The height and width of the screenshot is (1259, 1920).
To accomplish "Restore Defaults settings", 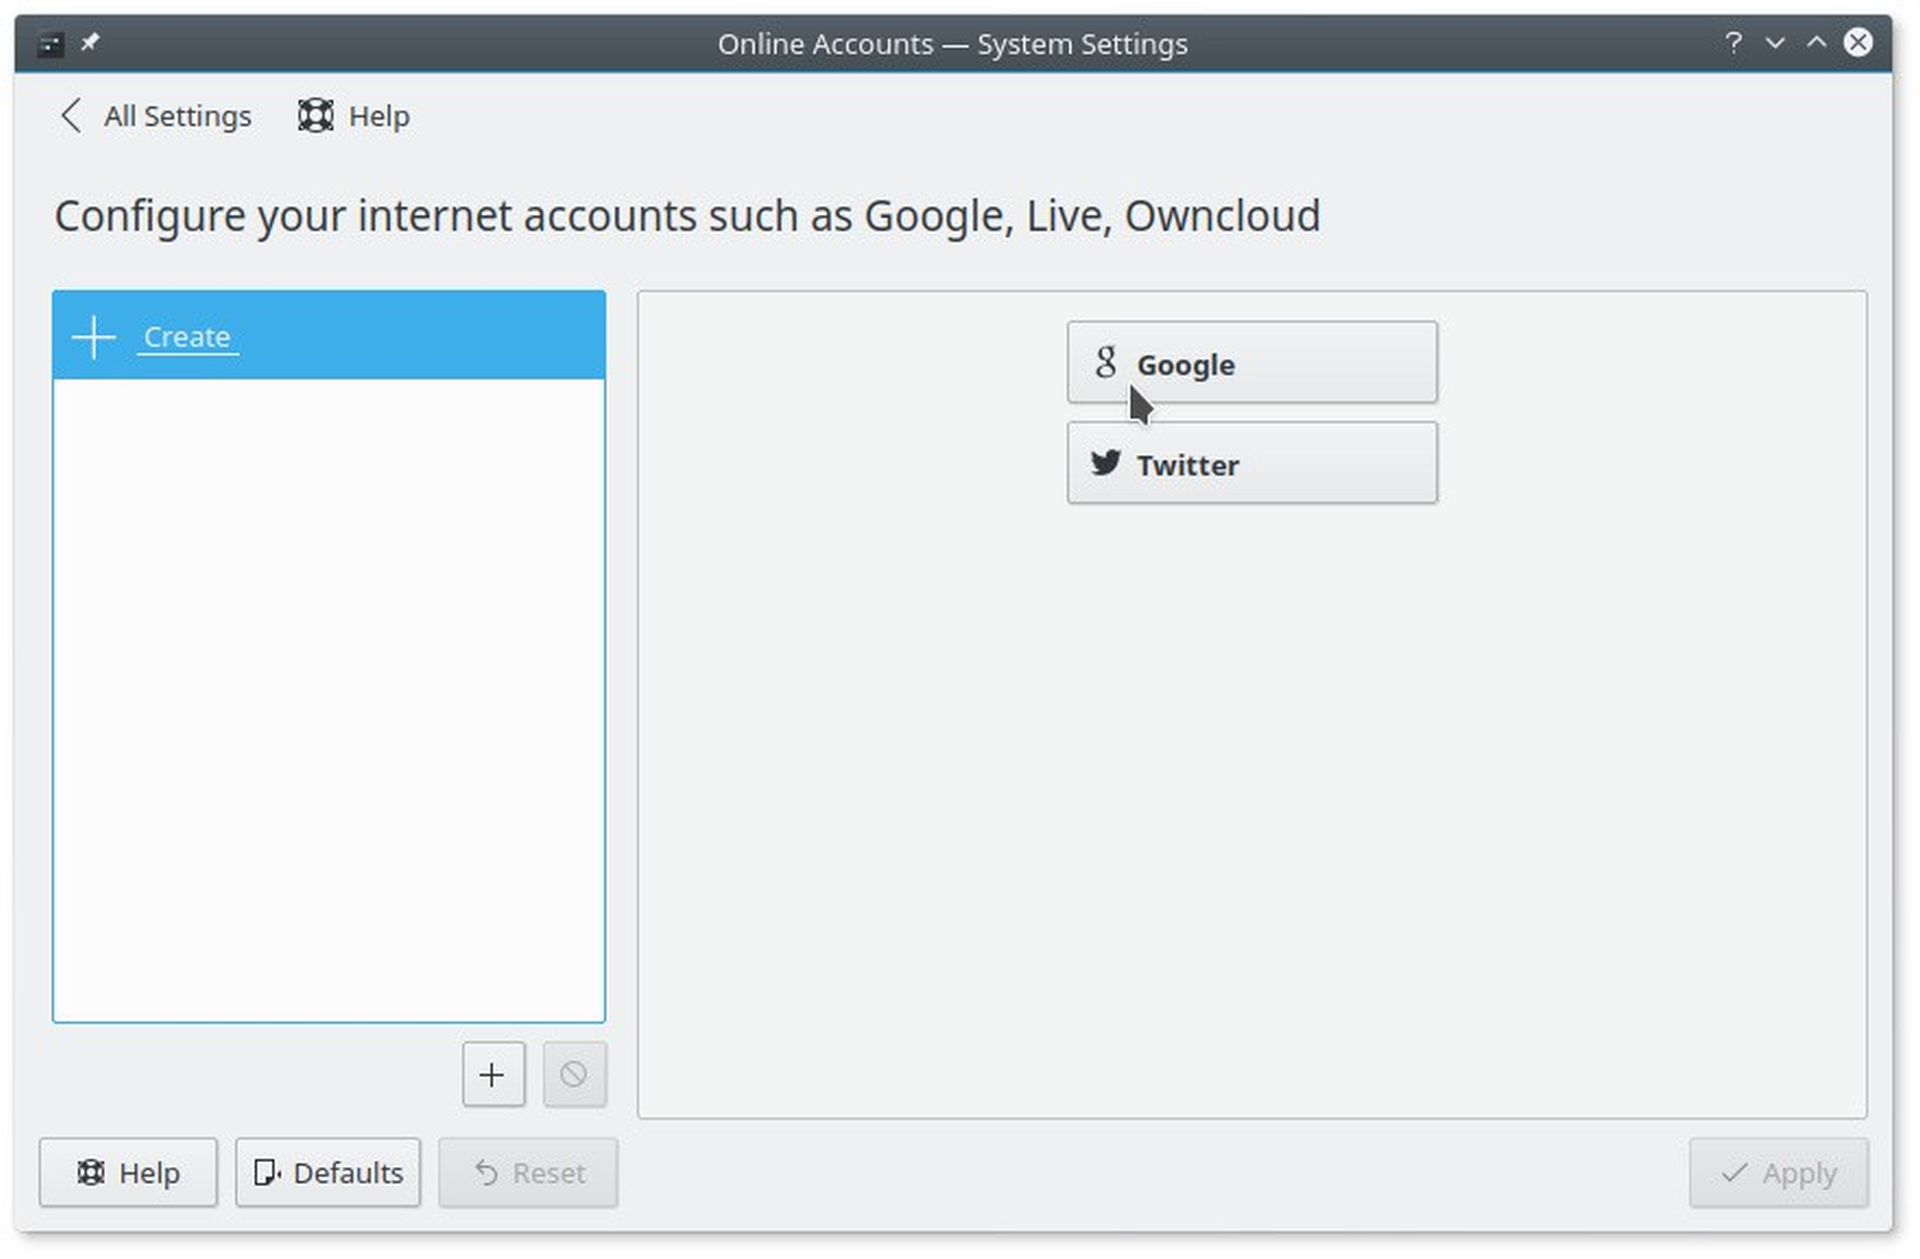I will 328,1172.
